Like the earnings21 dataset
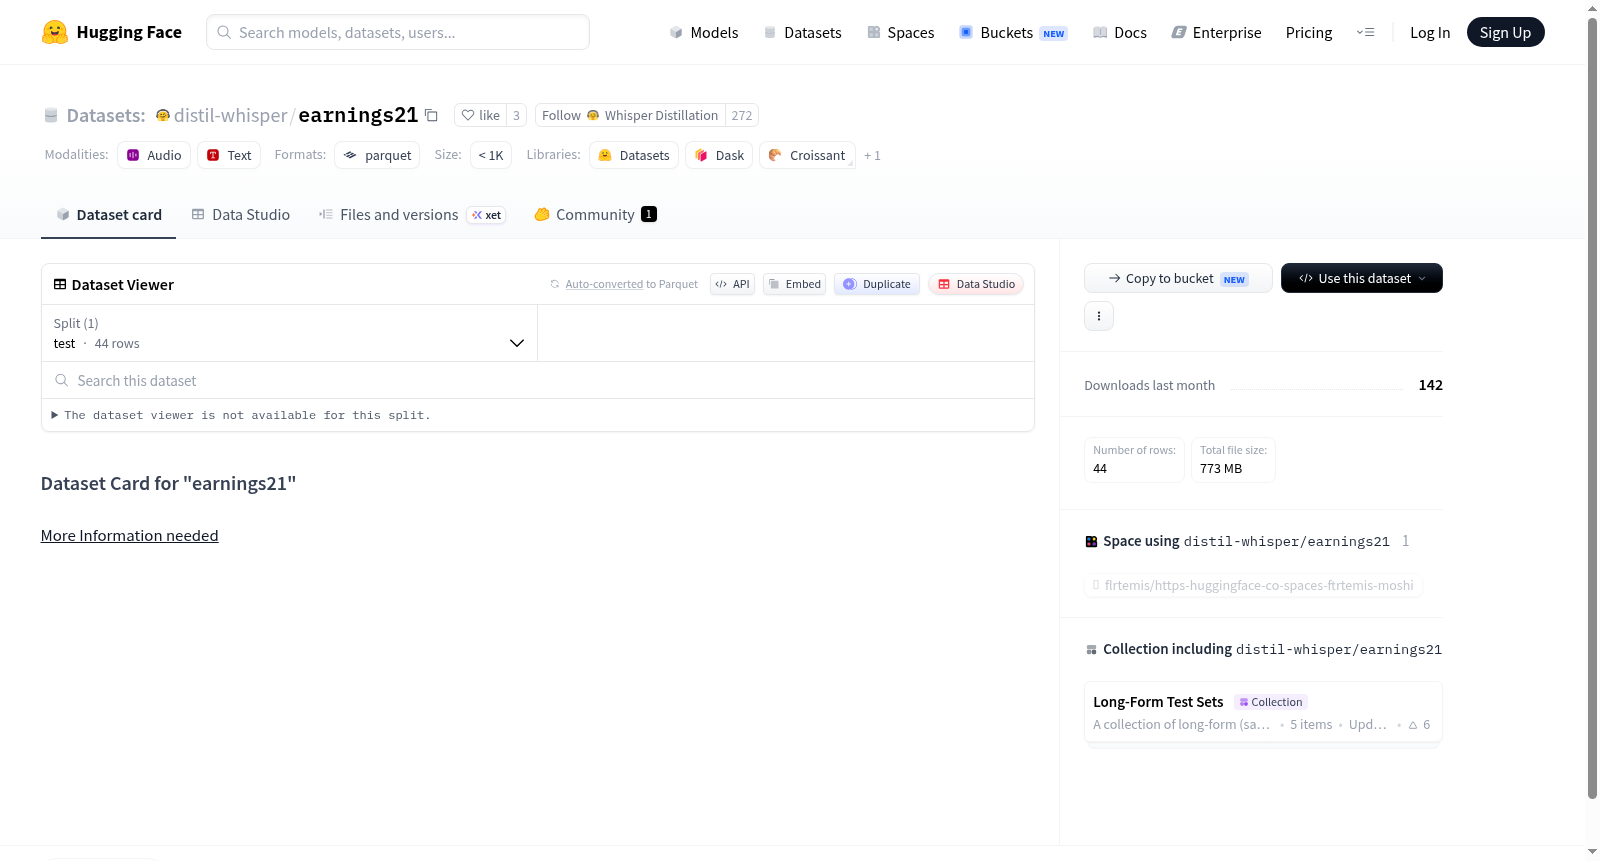Screen dimensions: 1600x861 [480, 115]
